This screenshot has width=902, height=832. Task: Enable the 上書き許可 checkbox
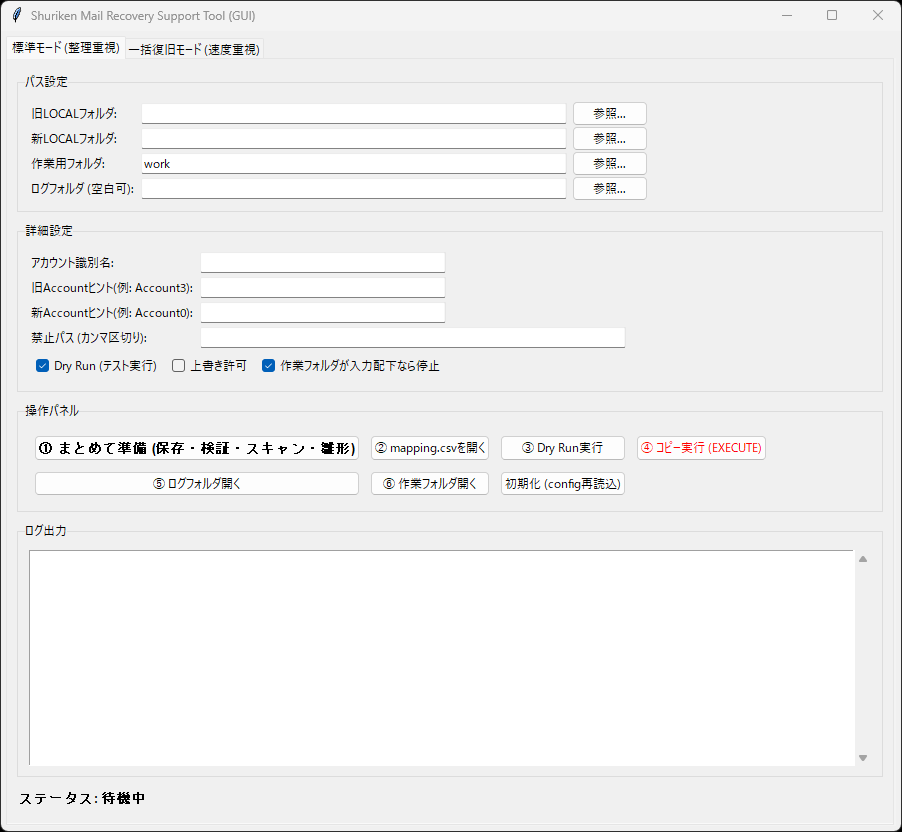[179, 366]
